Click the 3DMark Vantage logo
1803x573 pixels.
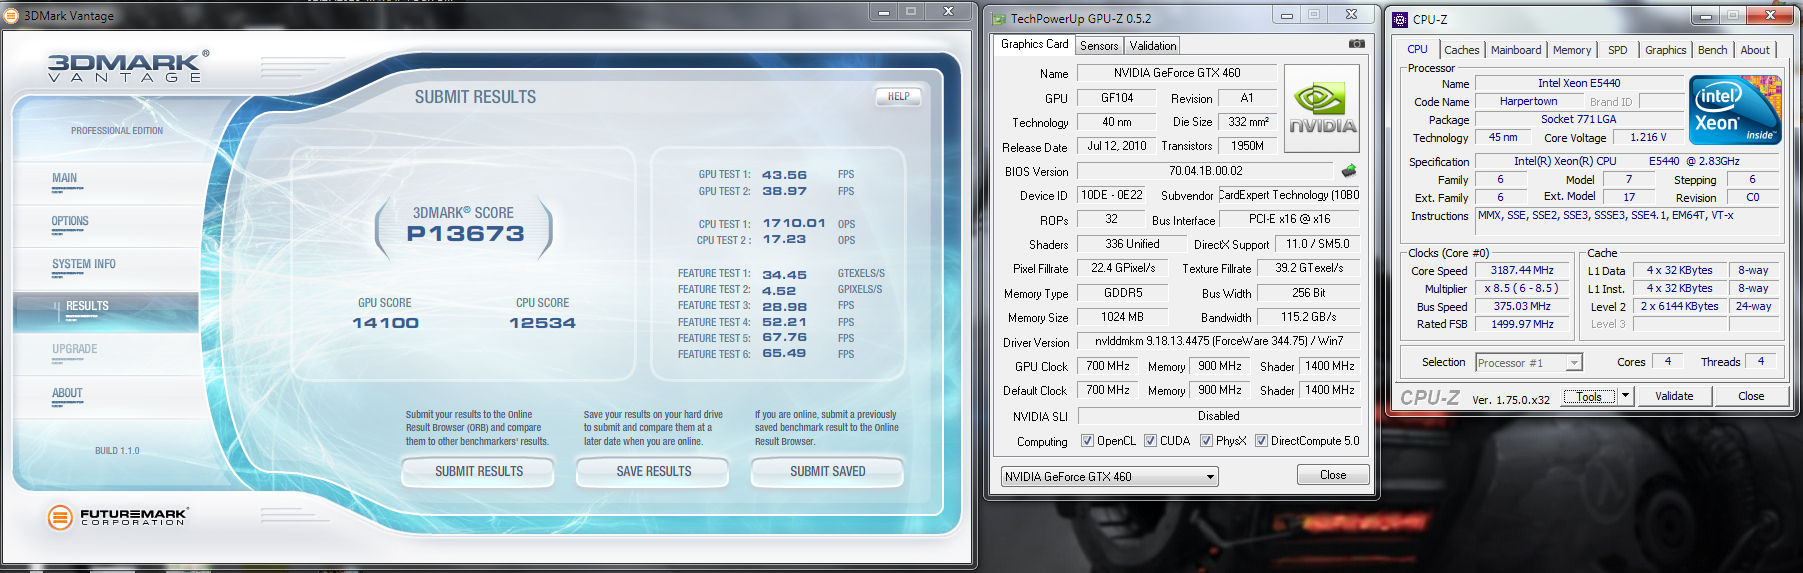pos(128,67)
